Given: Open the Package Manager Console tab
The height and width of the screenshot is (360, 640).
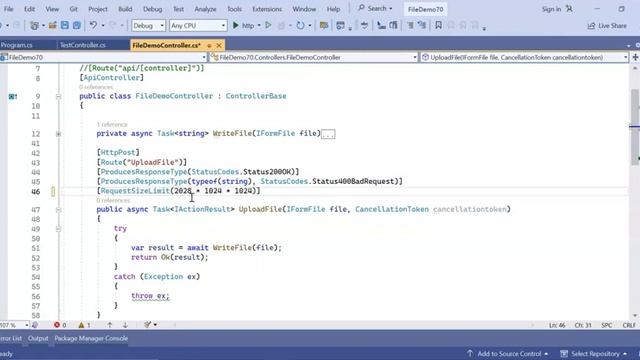Looking at the screenshot, I should [x=91, y=338].
